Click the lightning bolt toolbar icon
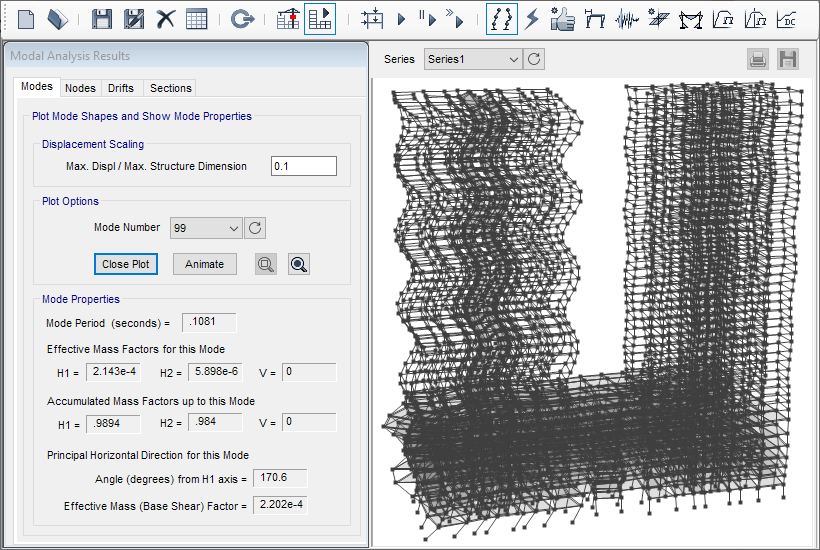This screenshot has width=820, height=550. pos(532,18)
